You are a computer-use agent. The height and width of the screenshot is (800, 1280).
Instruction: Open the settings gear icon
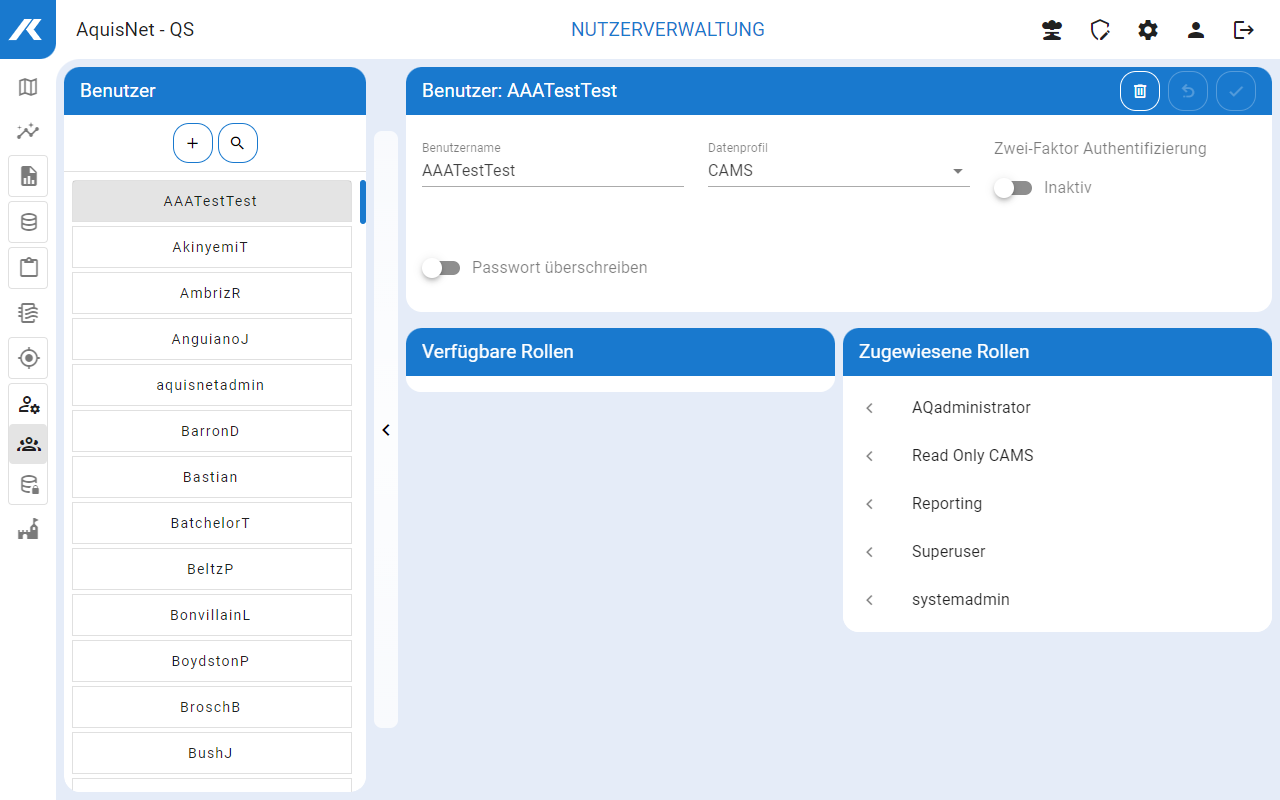tap(1148, 30)
